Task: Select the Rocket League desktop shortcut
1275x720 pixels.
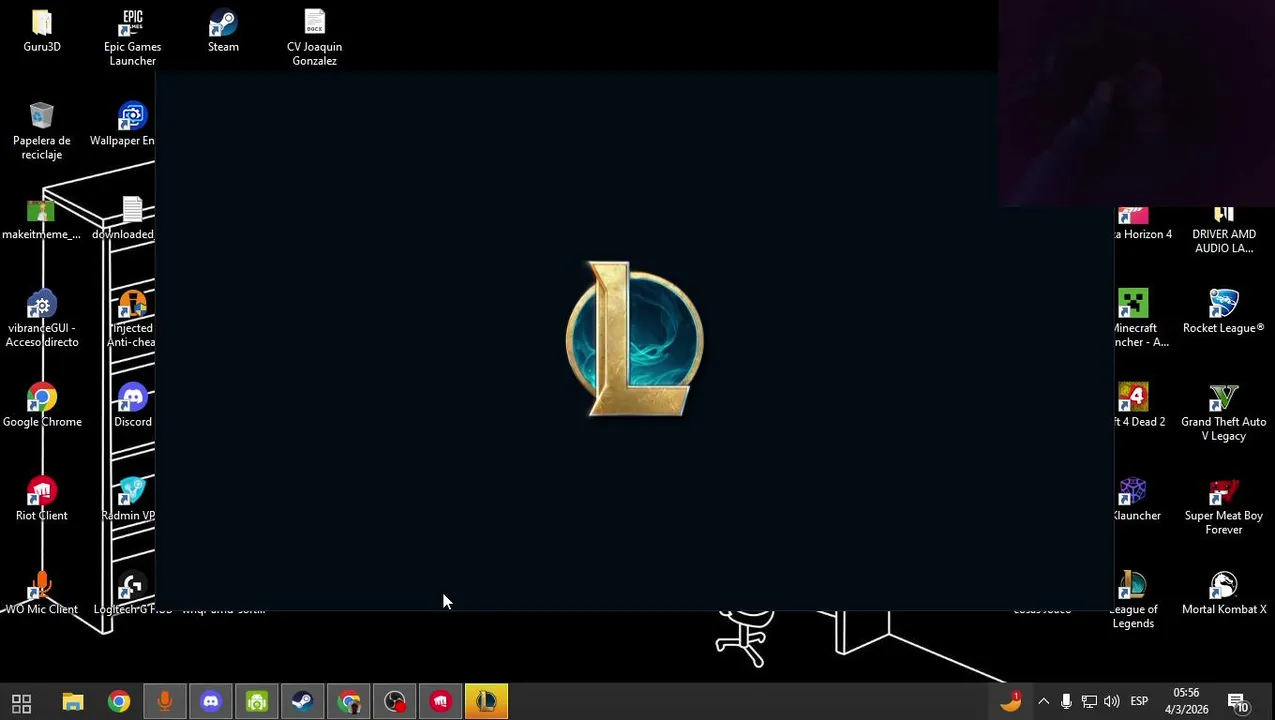Action: pyautogui.click(x=1224, y=312)
